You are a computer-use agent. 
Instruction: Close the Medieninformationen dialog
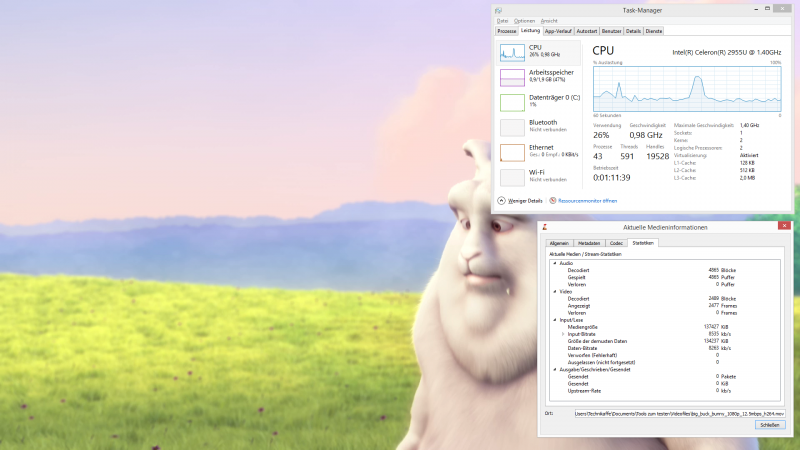click(784, 226)
